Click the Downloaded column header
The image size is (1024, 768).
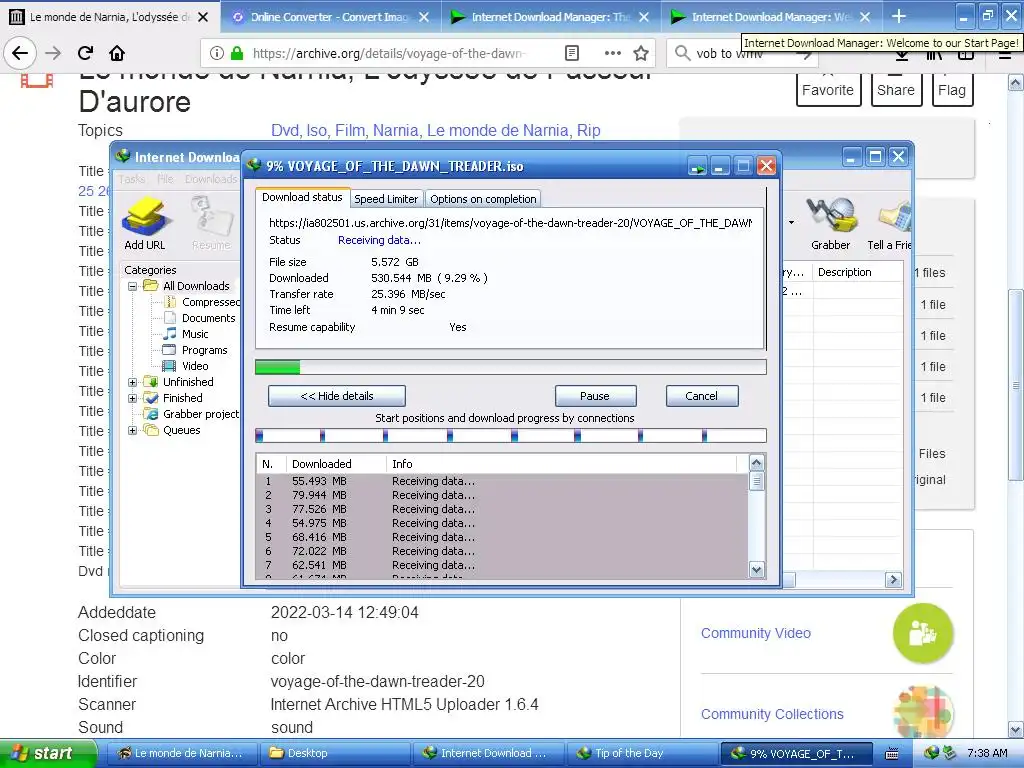[x=336, y=464]
